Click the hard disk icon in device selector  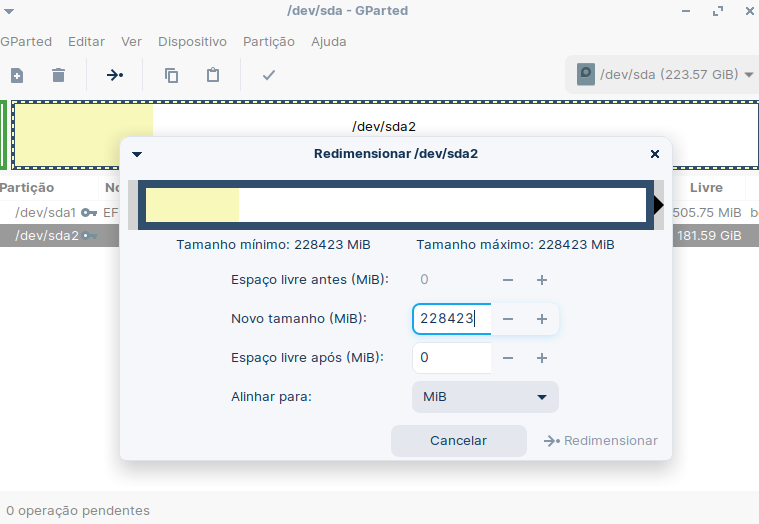click(x=586, y=75)
